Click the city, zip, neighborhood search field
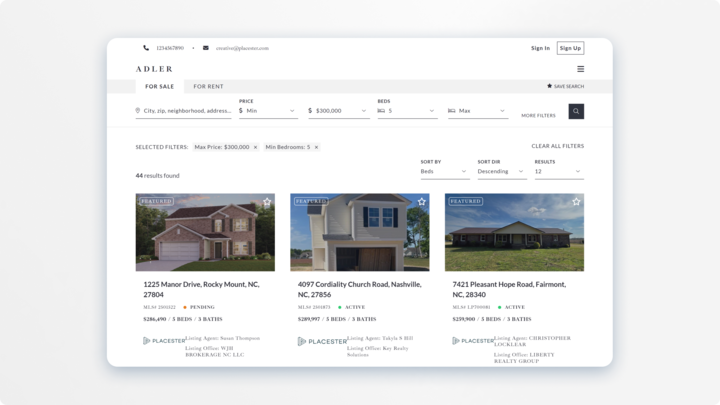The height and width of the screenshot is (405, 720). coord(187,111)
